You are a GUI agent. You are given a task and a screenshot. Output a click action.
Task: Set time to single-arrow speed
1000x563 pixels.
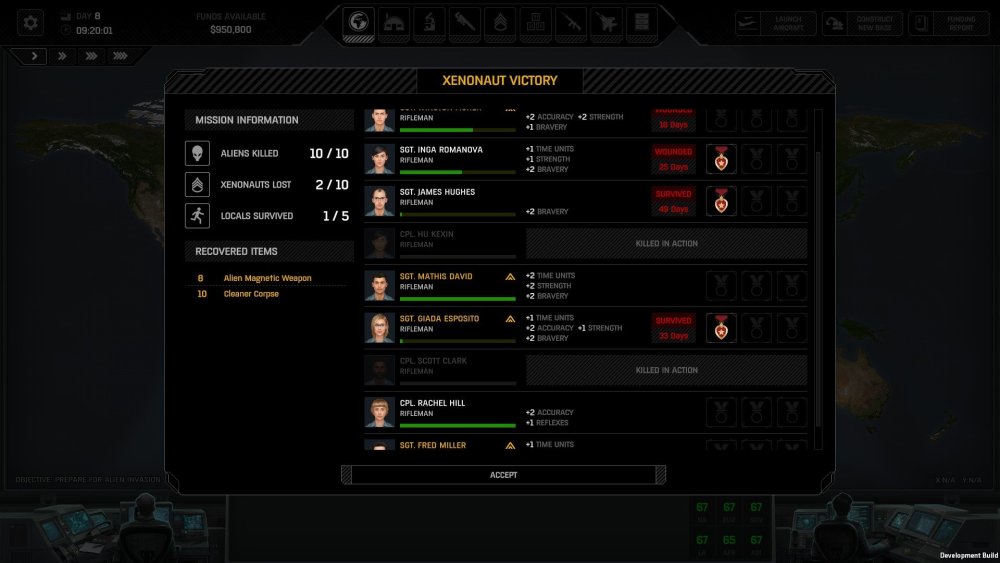pos(34,56)
